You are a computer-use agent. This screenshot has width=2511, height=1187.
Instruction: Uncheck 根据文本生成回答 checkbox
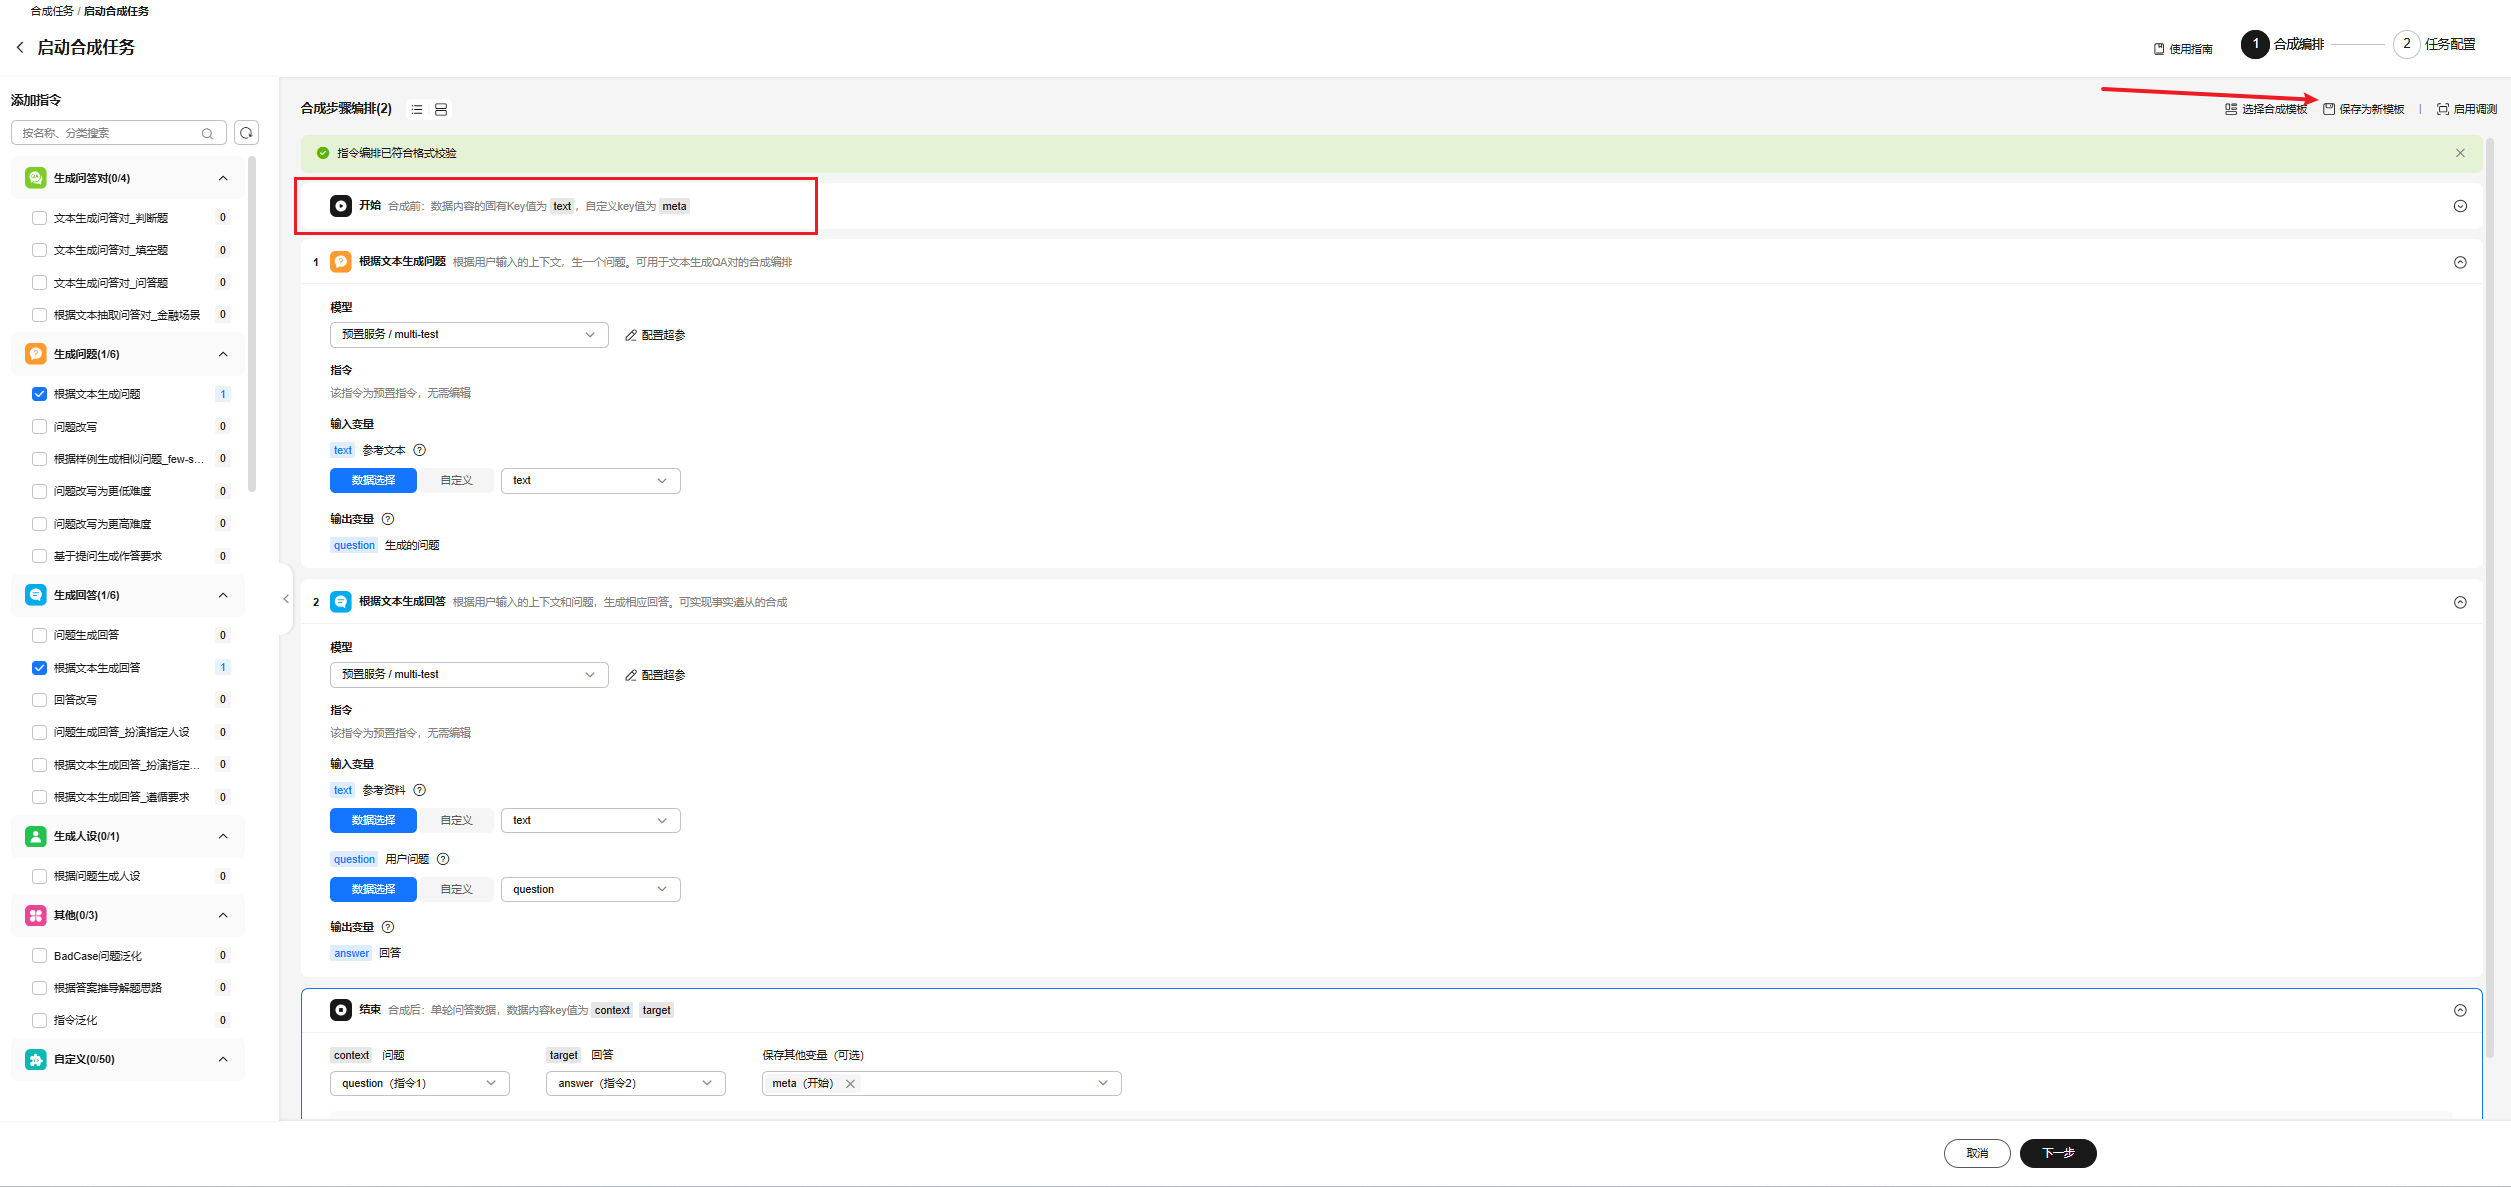pyautogui.click(x=40, y=668)
